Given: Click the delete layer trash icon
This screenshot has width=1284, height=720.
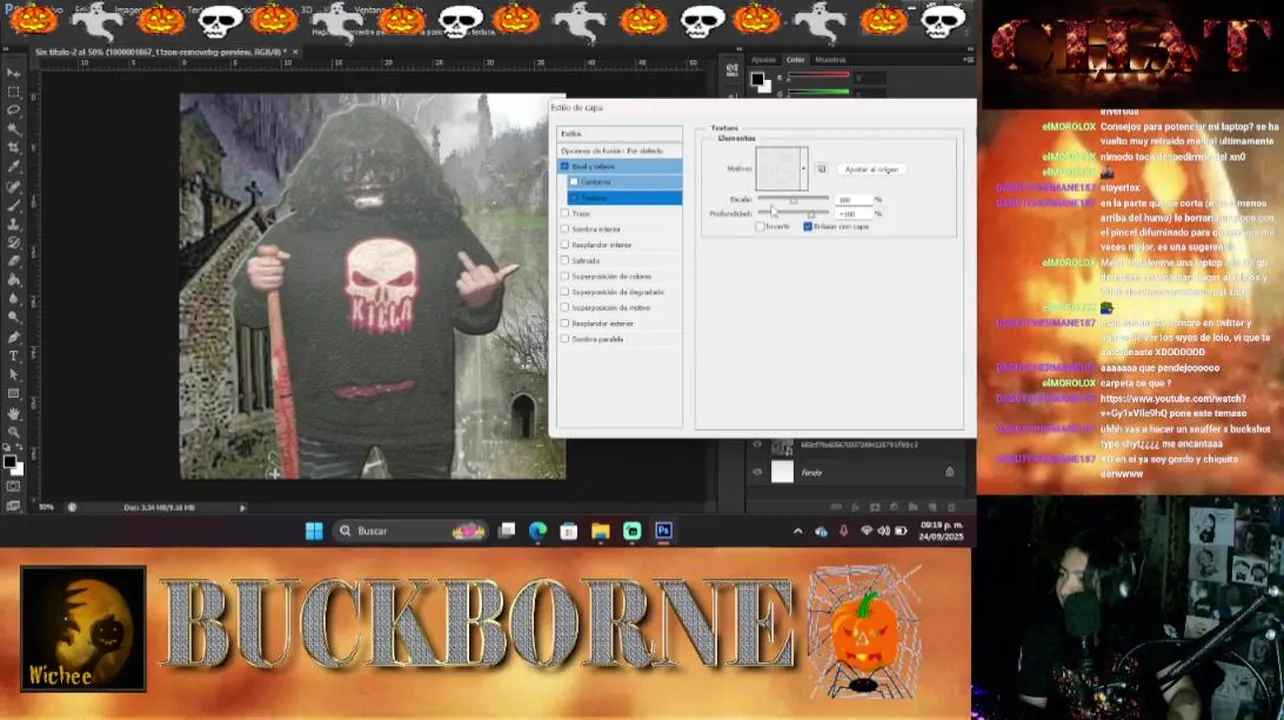Looking at the screenshot, I should (x=951, y=507).
